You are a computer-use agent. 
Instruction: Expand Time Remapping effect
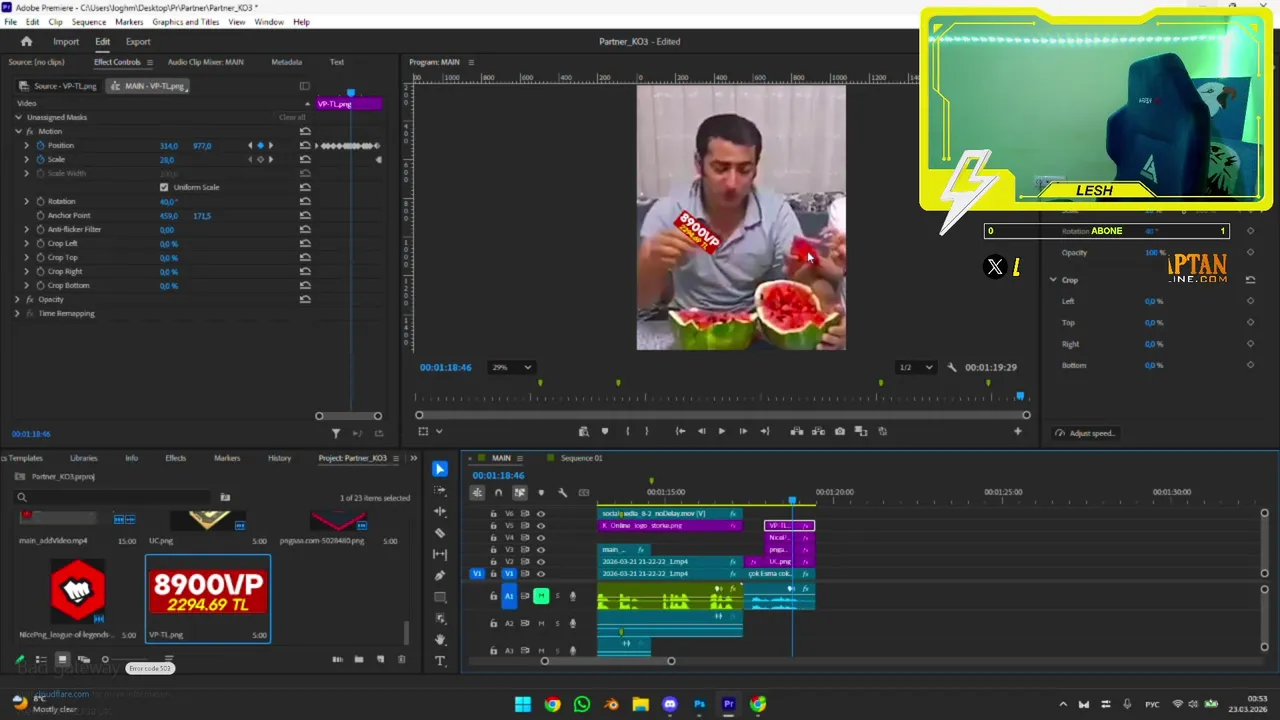tap(18, 313)
